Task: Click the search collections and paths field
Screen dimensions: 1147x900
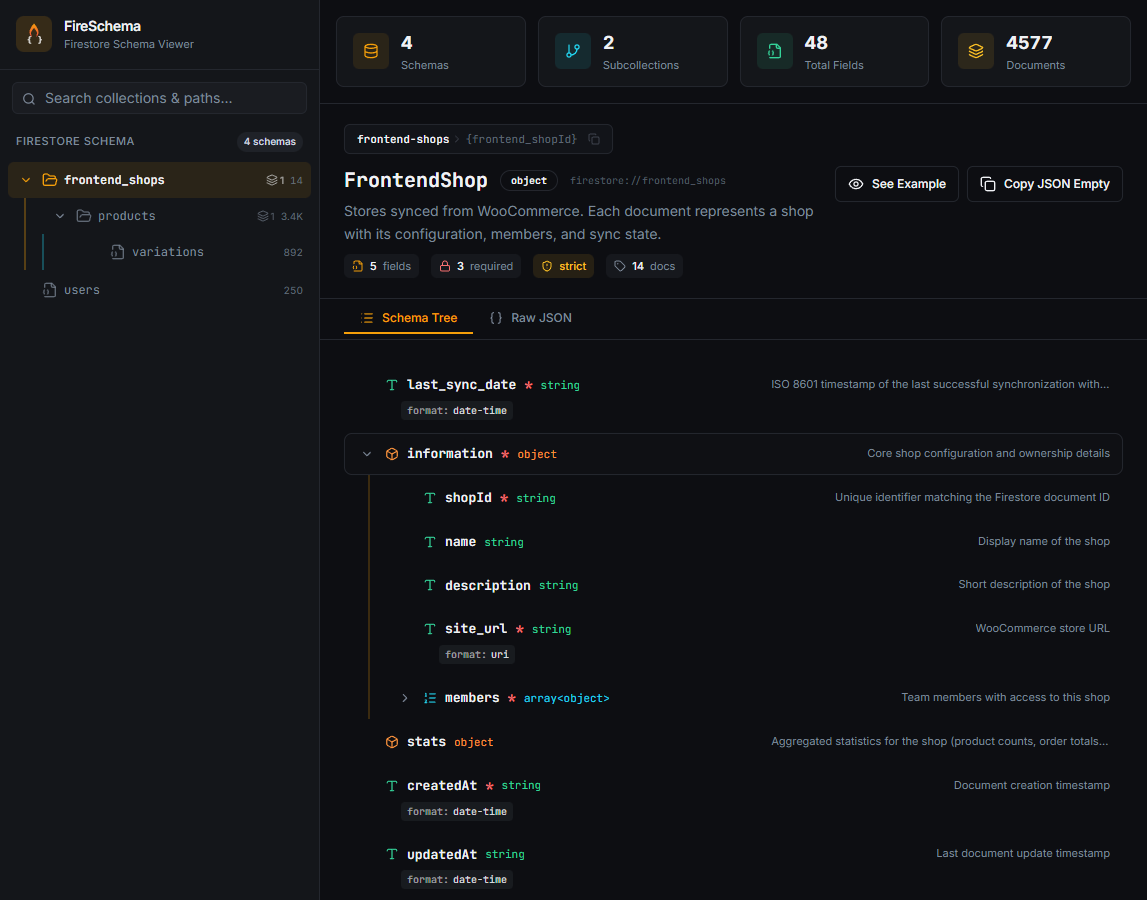Action: click(x=159, y=97)
